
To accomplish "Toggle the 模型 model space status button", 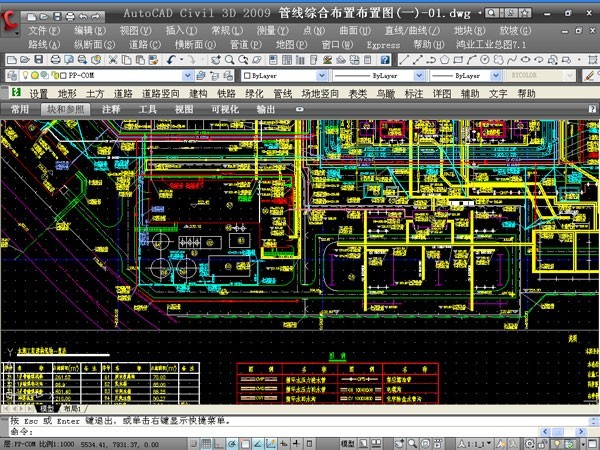I will pyautogui.click(x=347, y=441).
